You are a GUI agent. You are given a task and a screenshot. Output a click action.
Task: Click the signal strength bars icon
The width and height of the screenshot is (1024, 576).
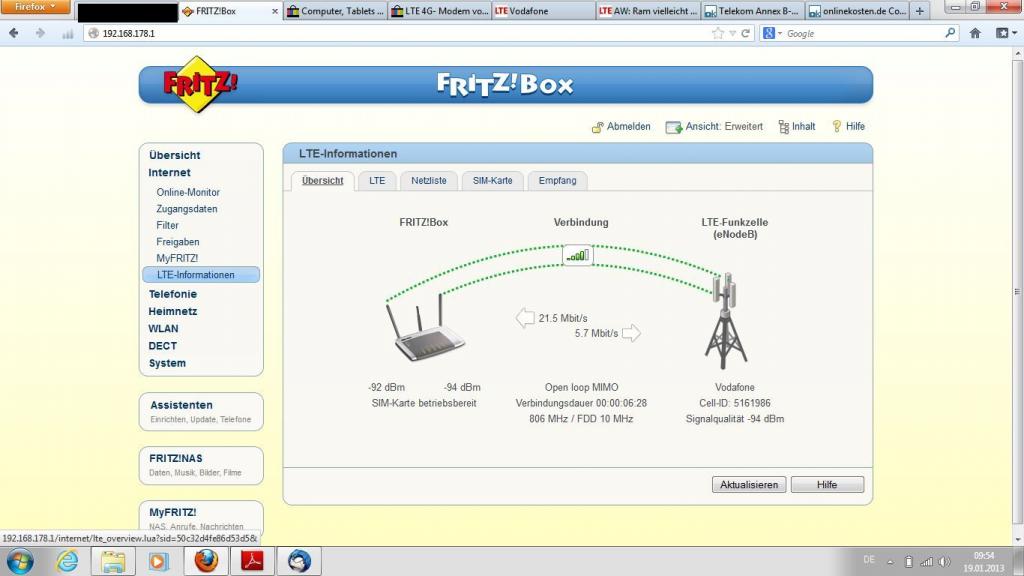(578, 255)
